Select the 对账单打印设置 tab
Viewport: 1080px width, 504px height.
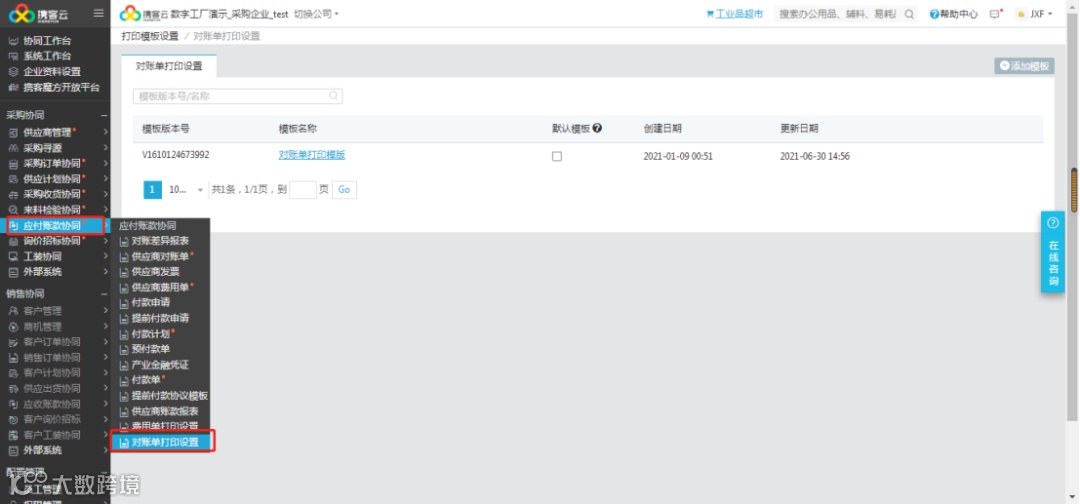pyautogui.click(x=169, y=66)
